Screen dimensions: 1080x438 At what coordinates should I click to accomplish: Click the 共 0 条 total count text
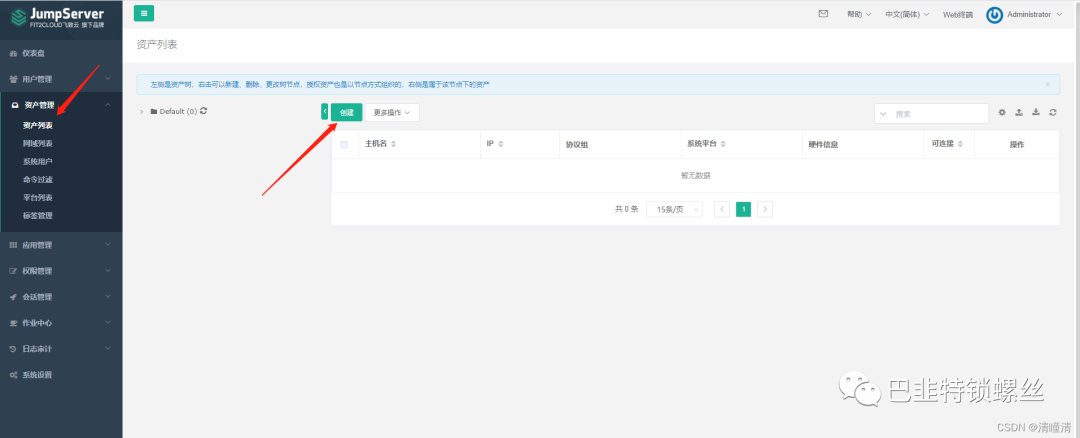tap(627, 209)
